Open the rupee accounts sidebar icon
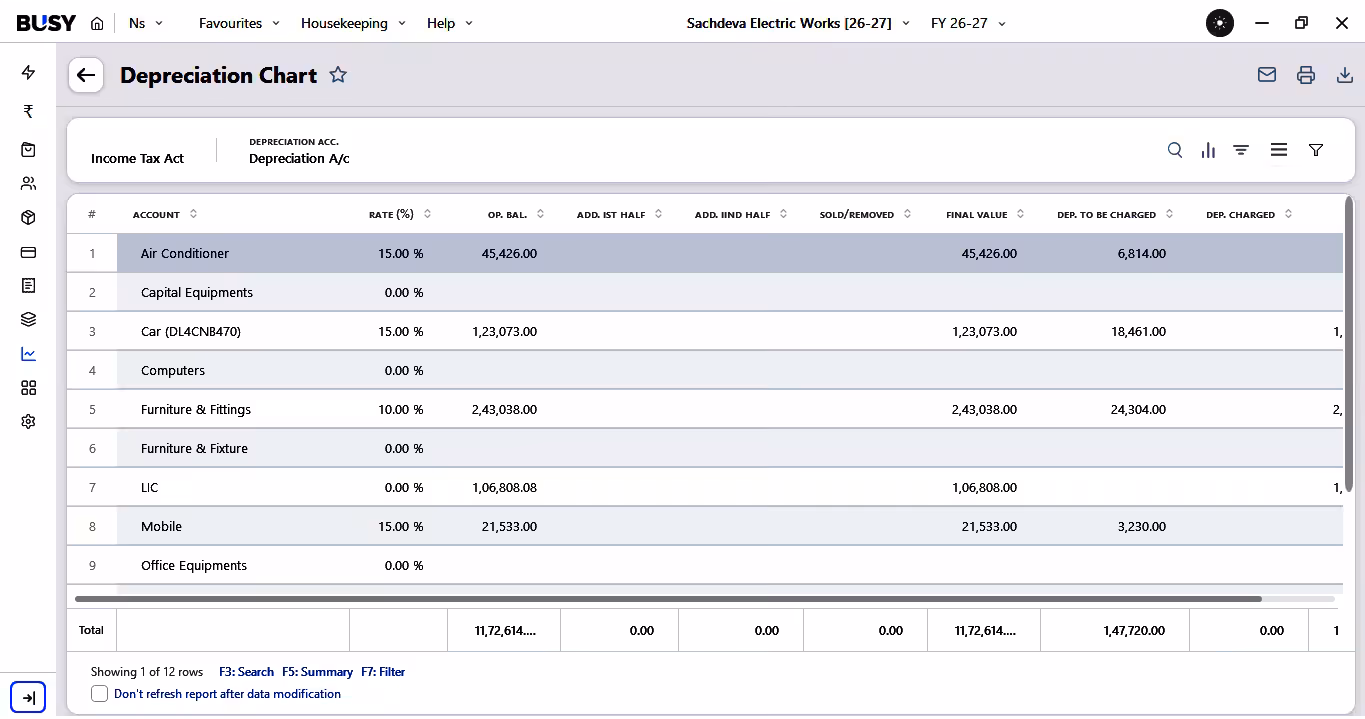The height and width of the screenshot is (719, 1365). click(x=28, y=111)
